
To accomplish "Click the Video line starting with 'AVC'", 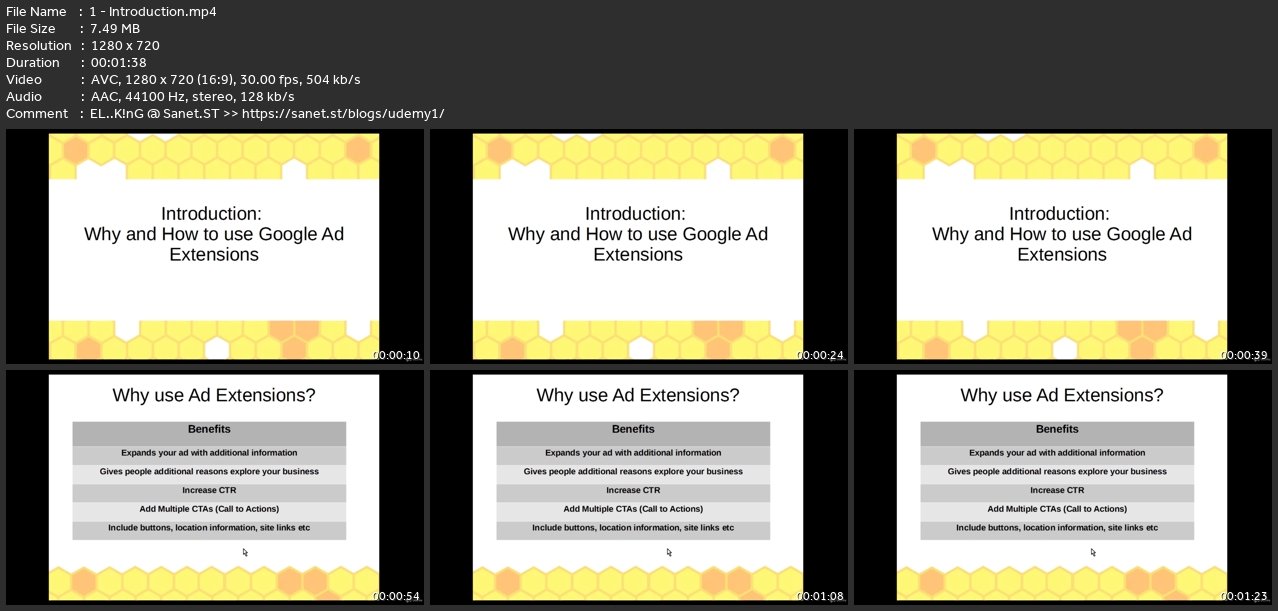I will 225,79.
